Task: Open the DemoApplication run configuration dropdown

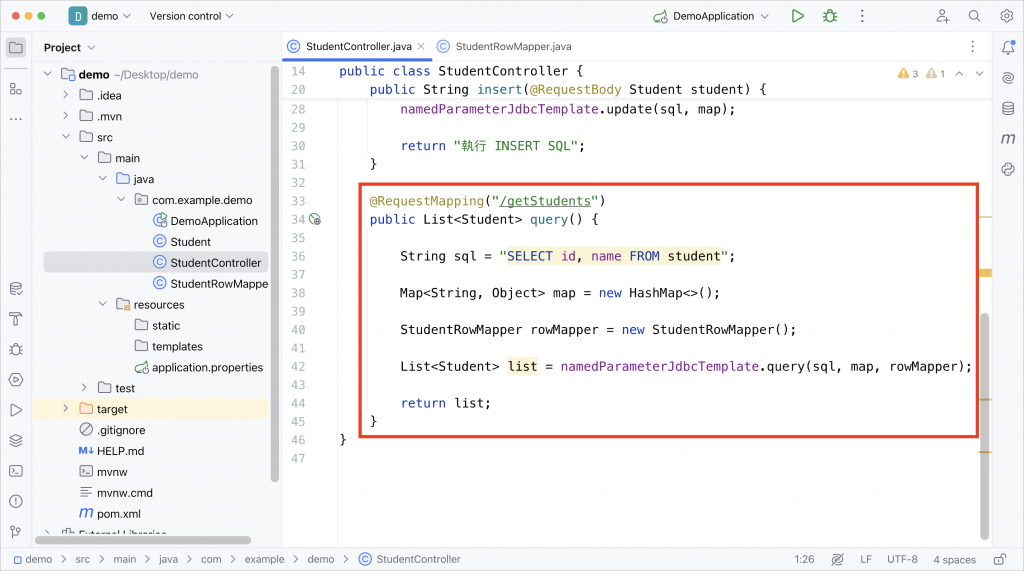Action: click(712, 16)
